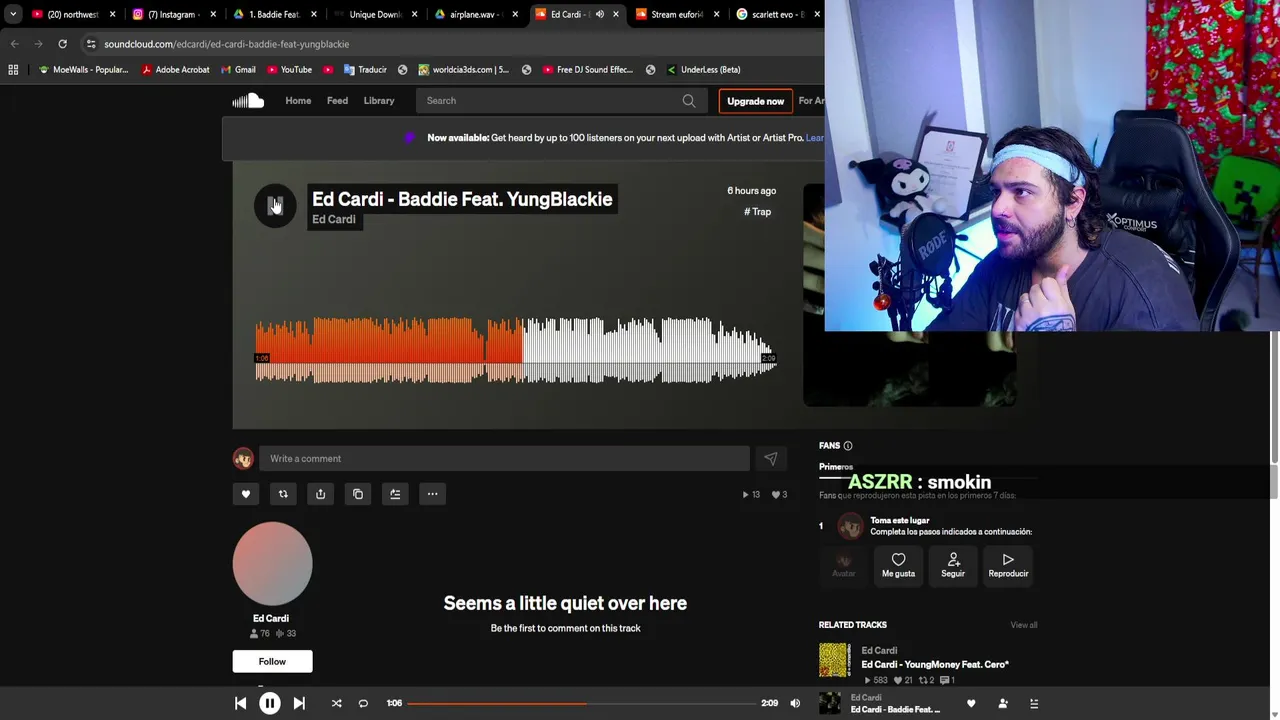The width and height of the screenshot is (1280, 720).
Task: Open the UnderLess (Beta) bookmark
Action: 702,70
